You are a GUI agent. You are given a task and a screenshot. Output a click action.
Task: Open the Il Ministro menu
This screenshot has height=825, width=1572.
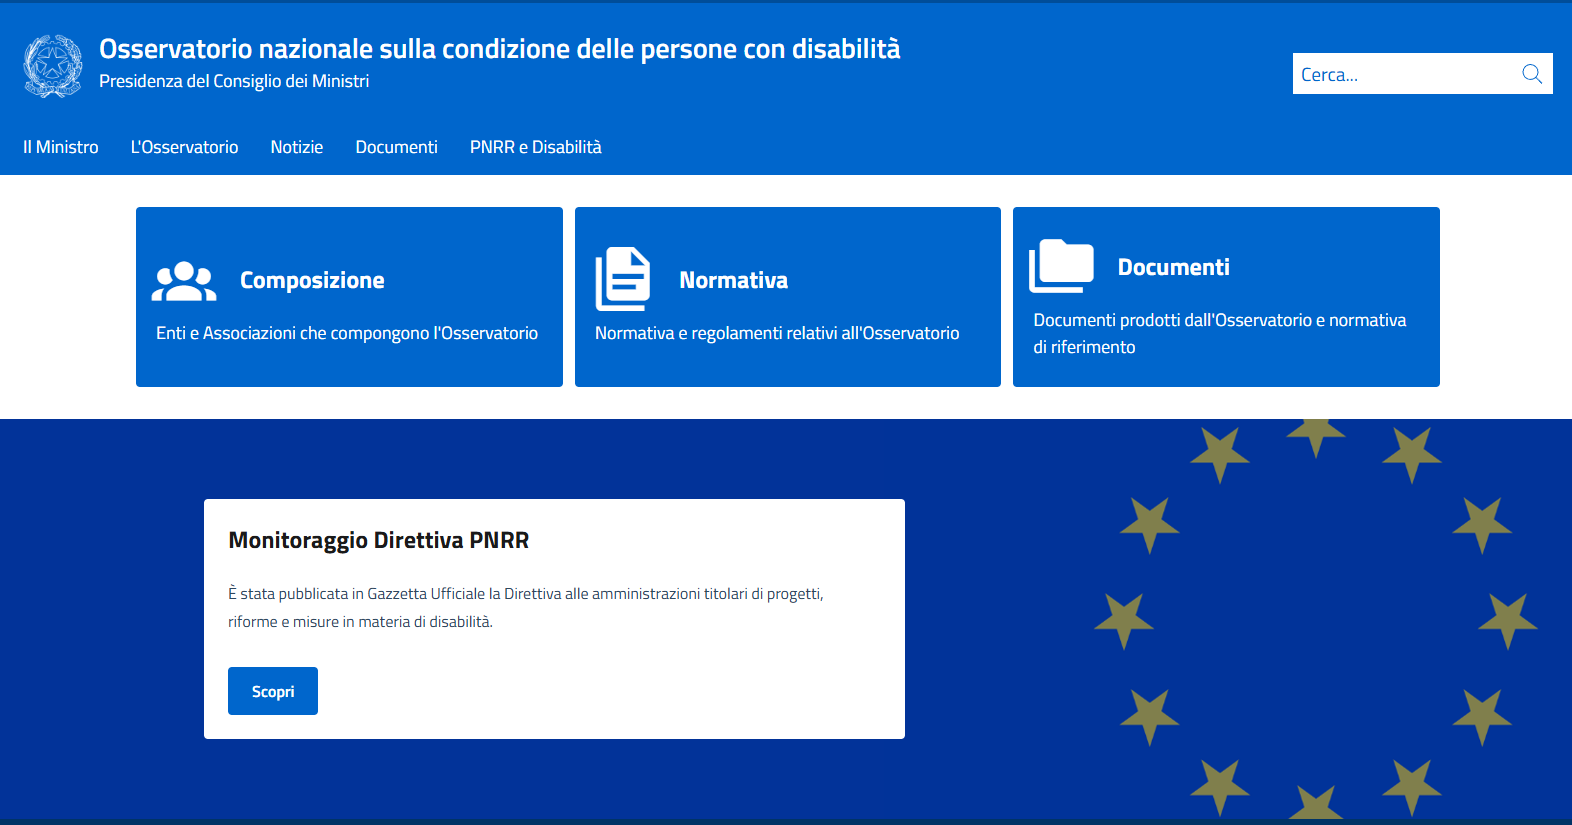(61, 147)
